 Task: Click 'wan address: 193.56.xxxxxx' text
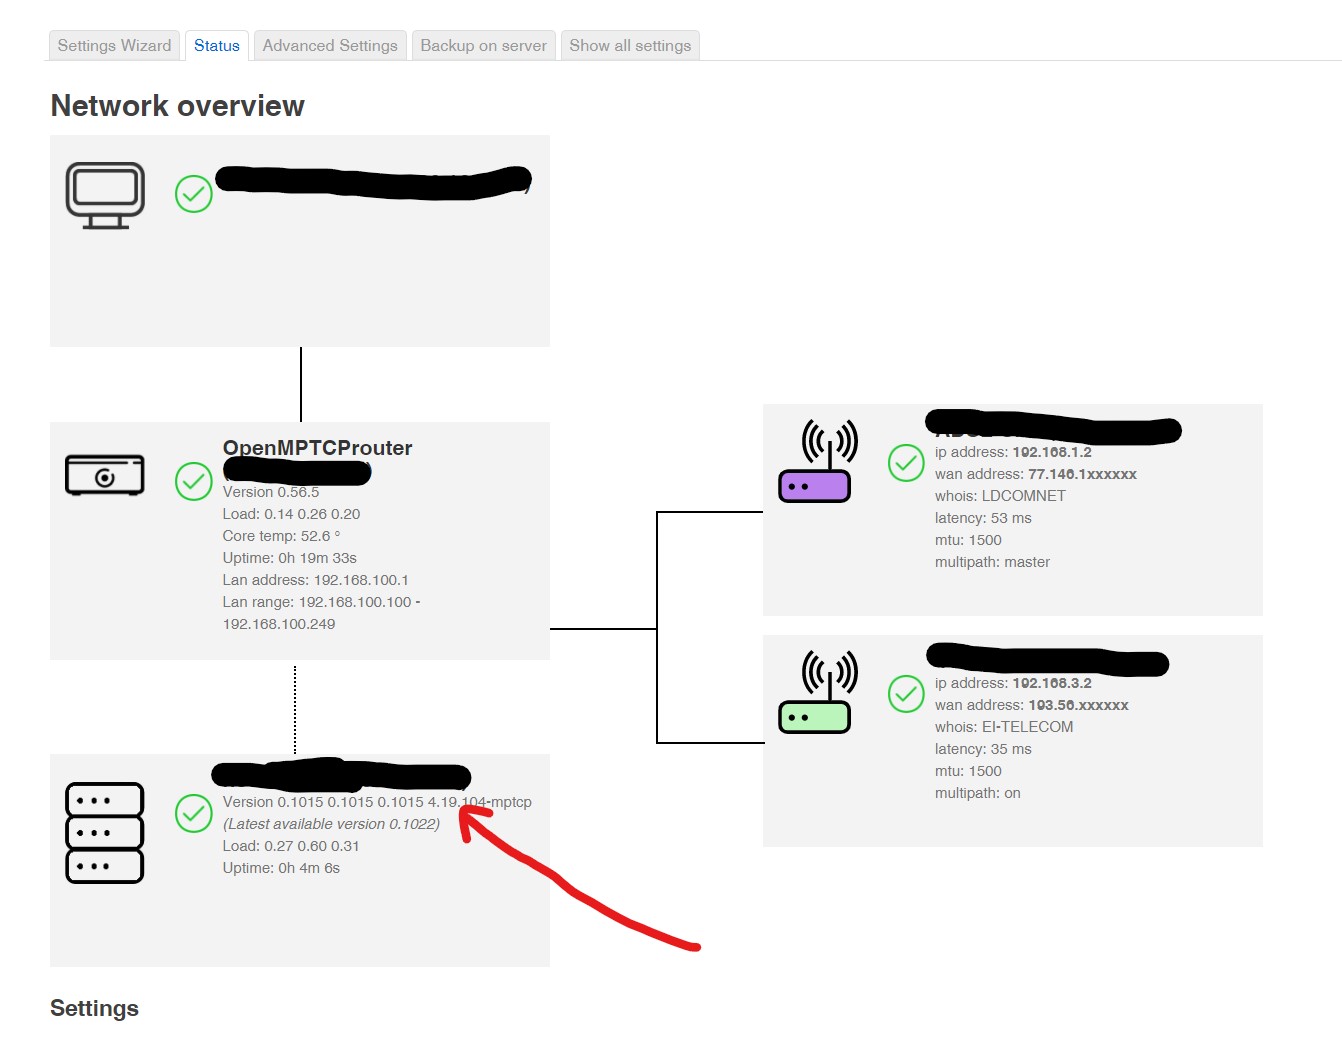(x=1032, y=705)
